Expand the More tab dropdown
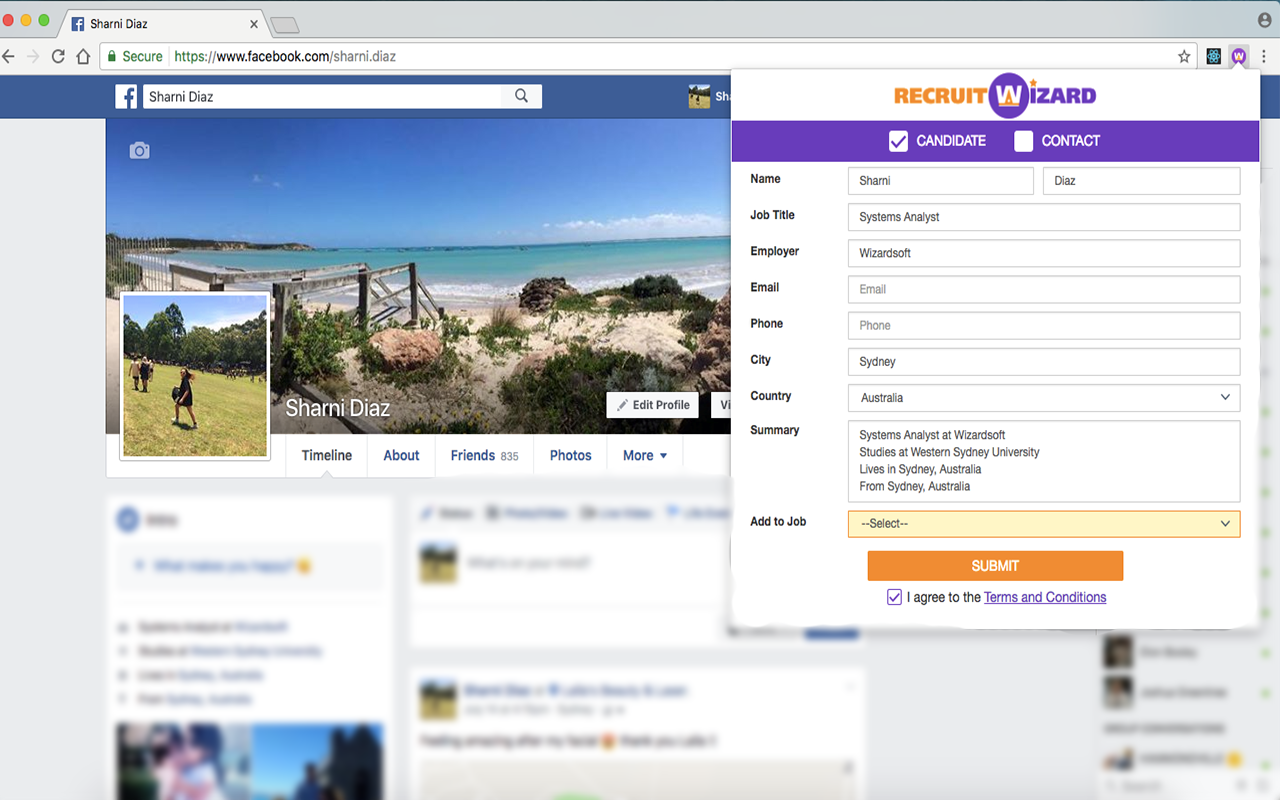 coord(644,455)
